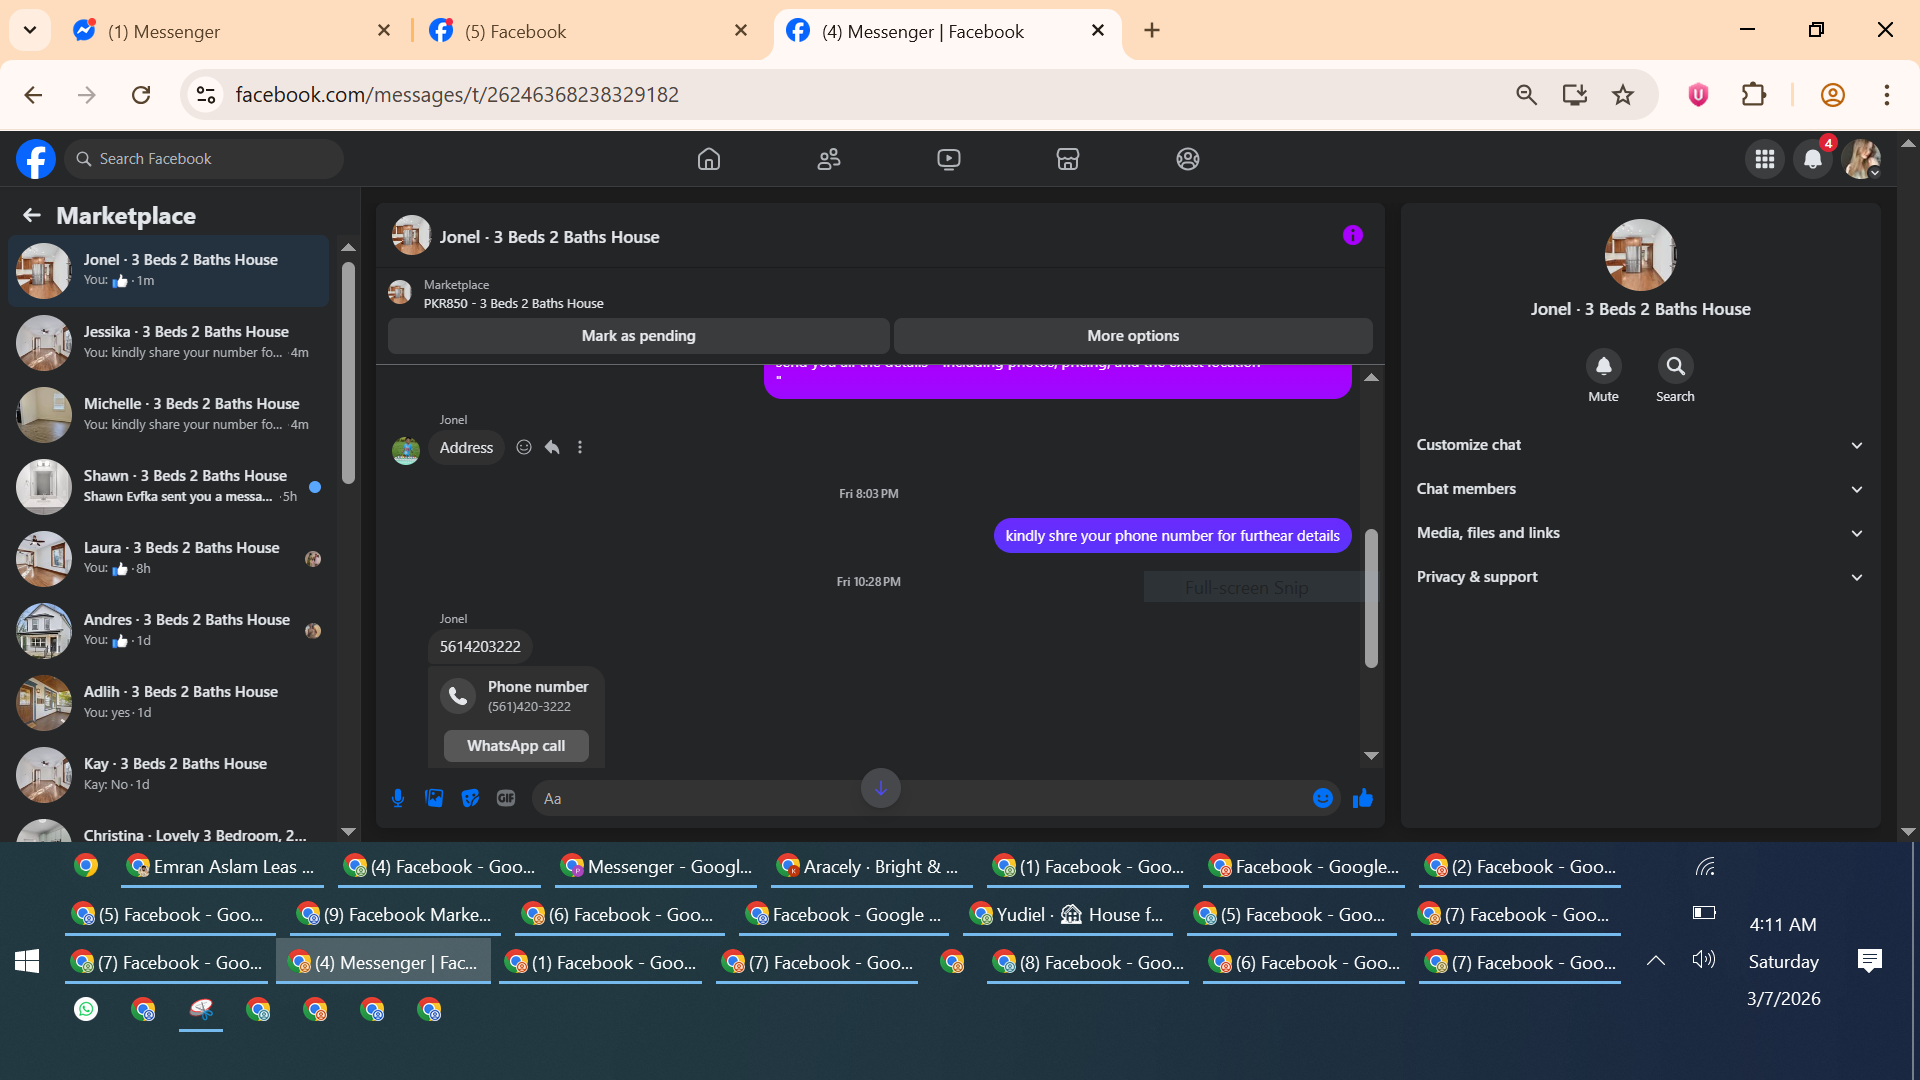This screenshot has height=1080, width=1920.
Task: Open the Laura 3 Beds 2 Baths conversation
Action: (168, 559)
